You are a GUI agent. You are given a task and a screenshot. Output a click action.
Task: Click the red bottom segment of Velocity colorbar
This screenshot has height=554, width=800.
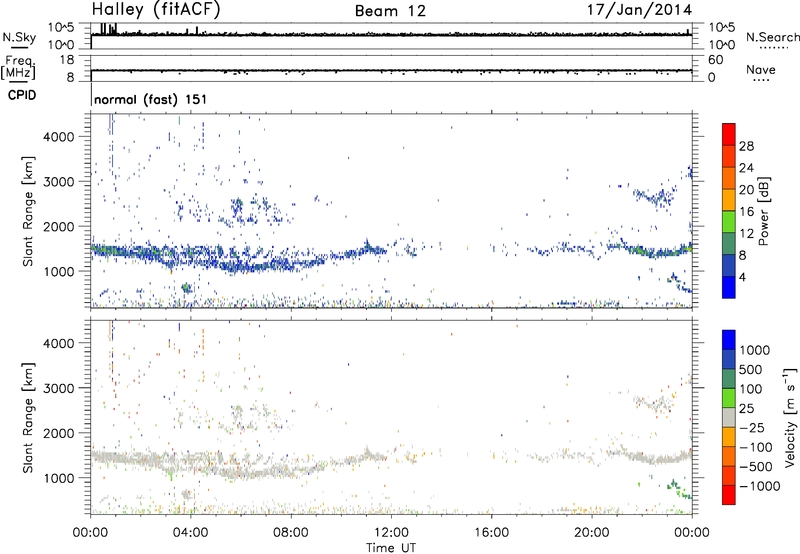(x=729, y=495)
